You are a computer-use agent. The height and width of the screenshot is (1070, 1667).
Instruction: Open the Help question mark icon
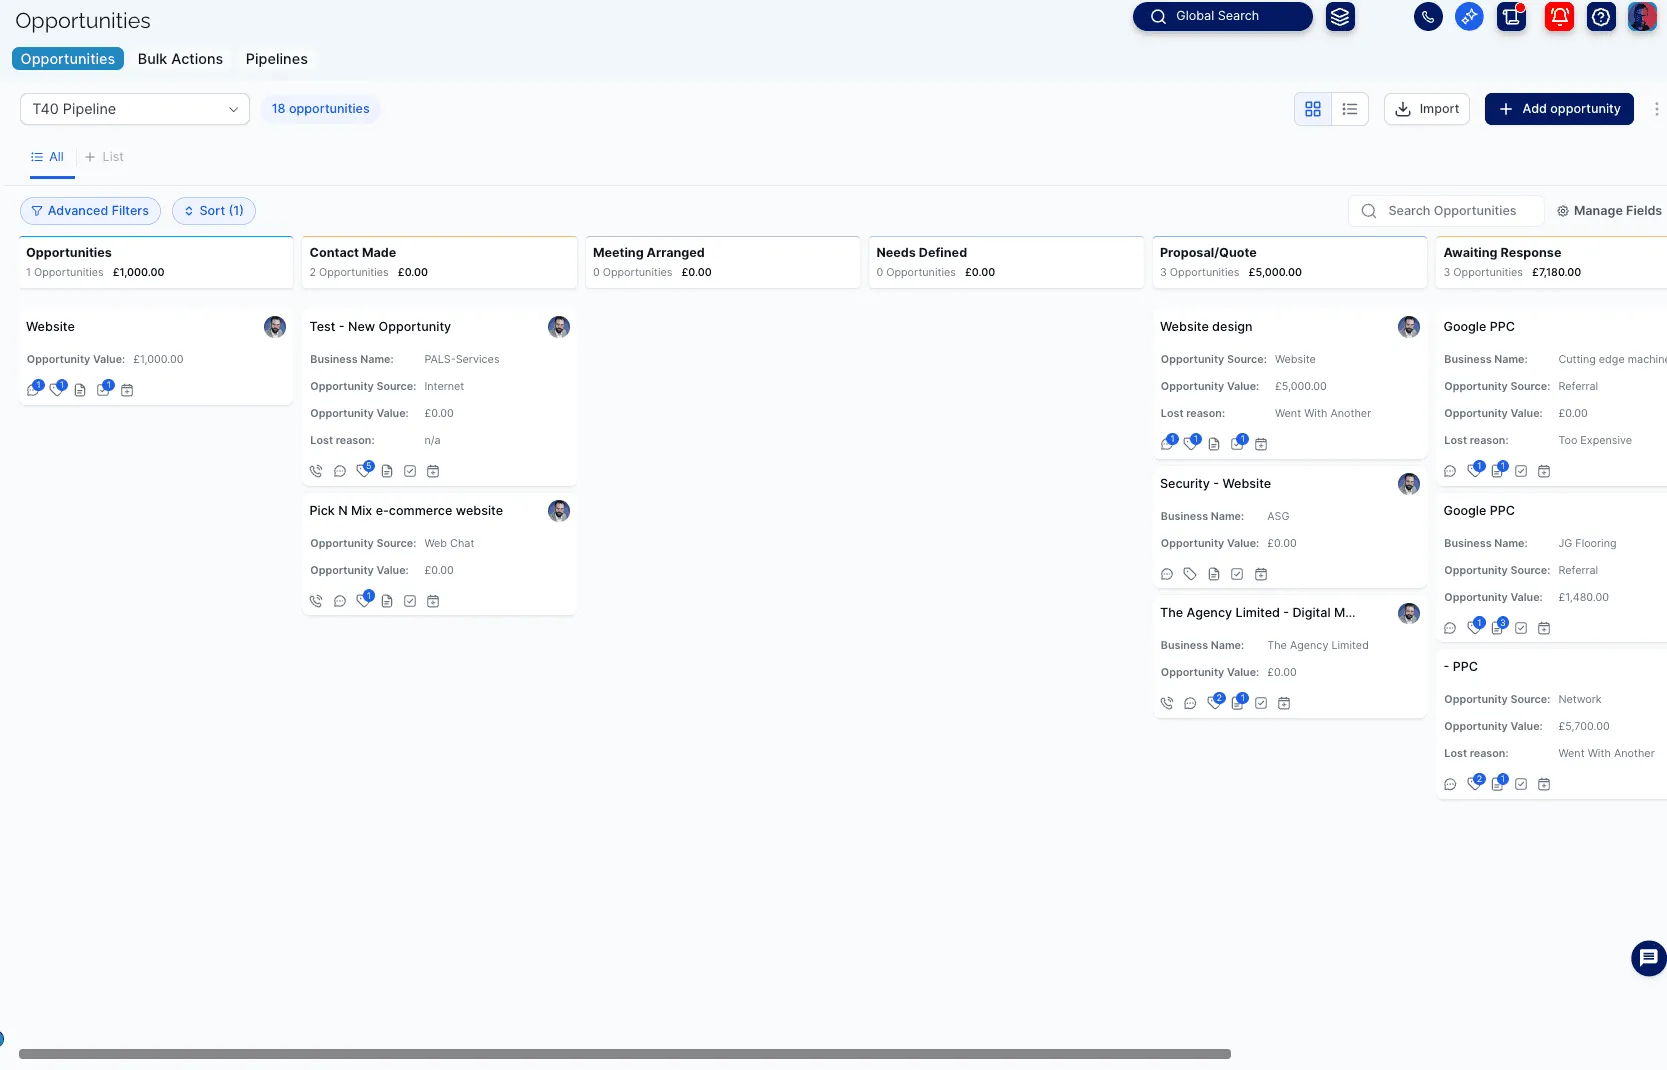[1601, 16]
